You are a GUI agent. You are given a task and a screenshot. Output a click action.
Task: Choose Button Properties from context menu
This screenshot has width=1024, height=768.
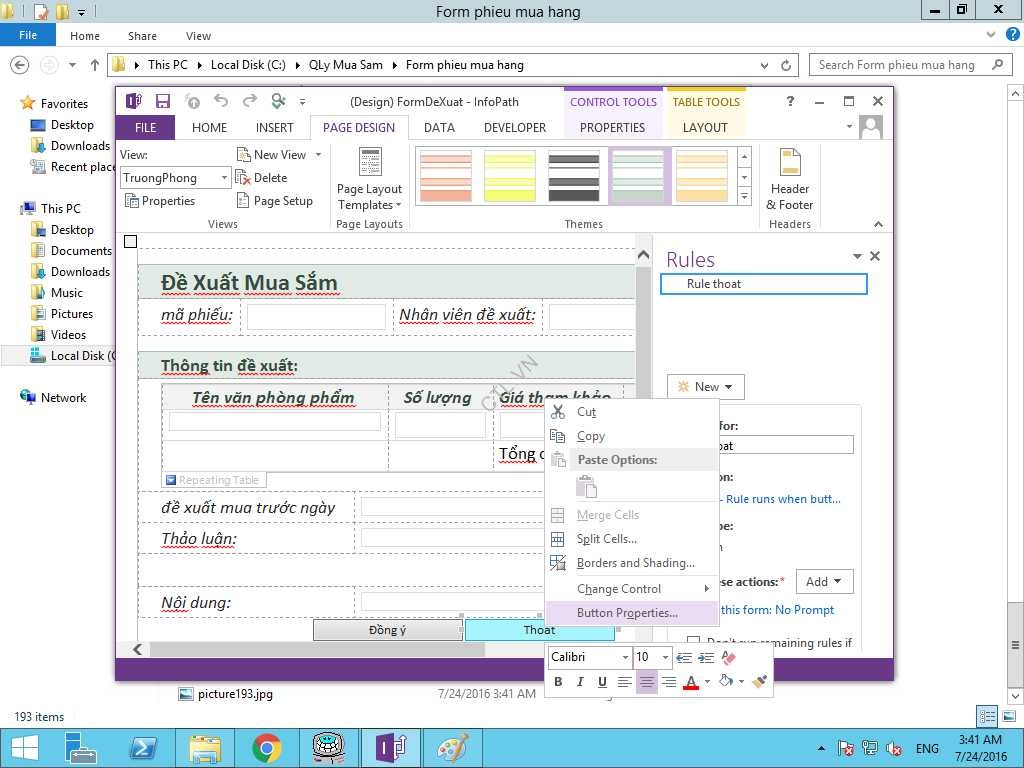[627, 613]
